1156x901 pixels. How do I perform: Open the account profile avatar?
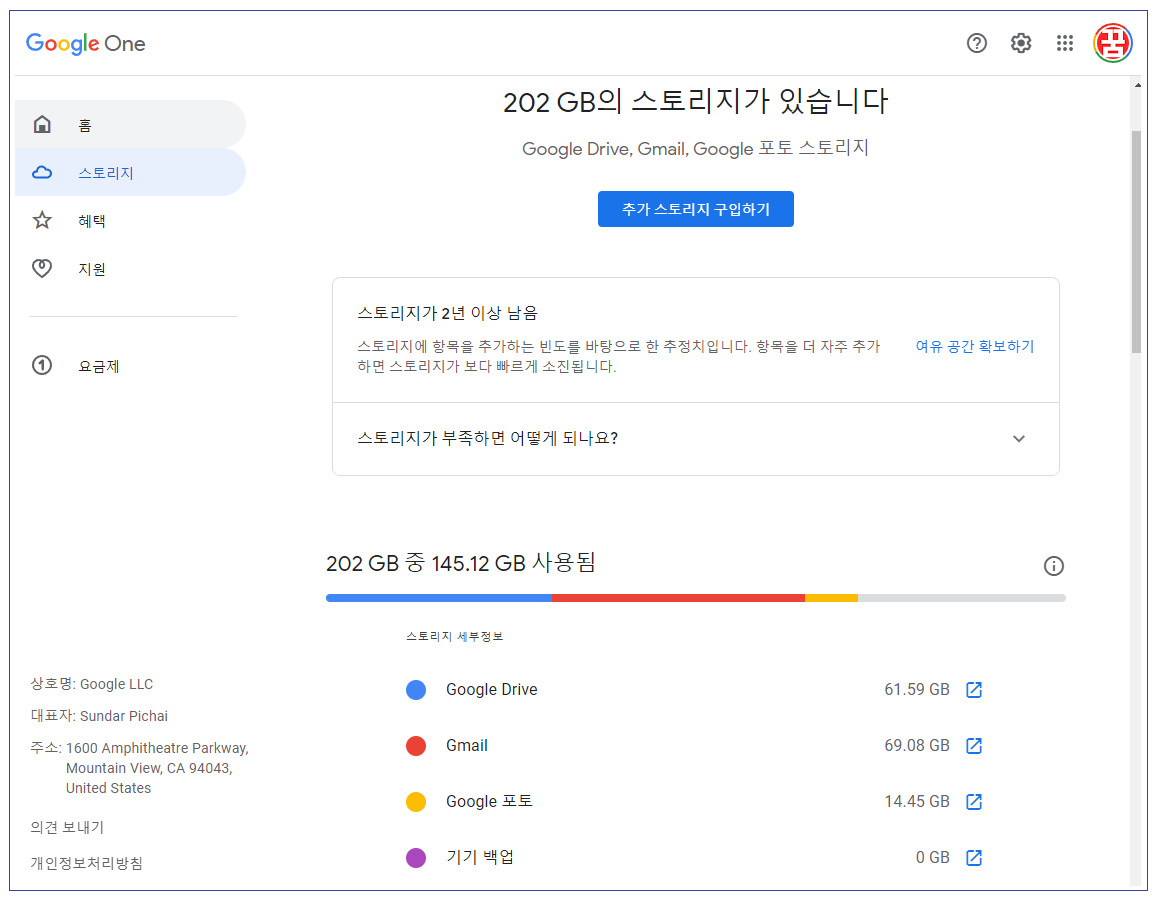[1113, 43]
